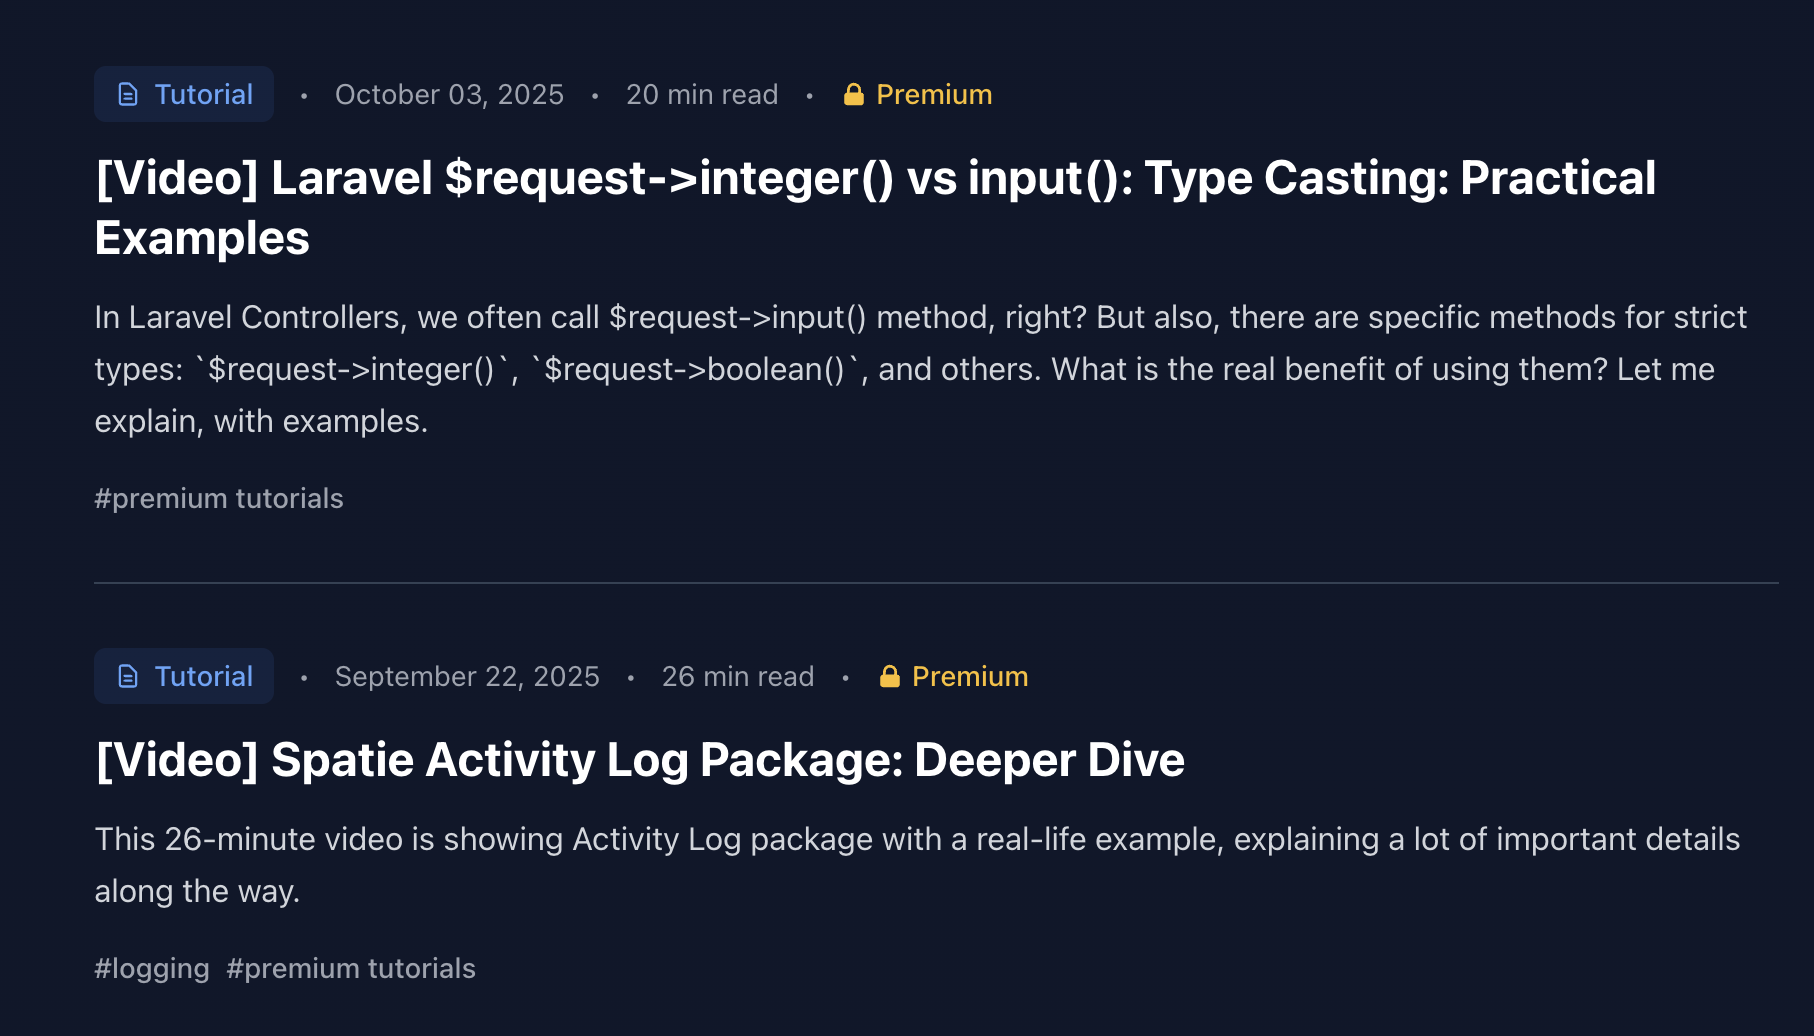The height and width of the screenshot is (1036, 1814).
Task: Click the 20 min read label
Action: click(x=702, y=95)
